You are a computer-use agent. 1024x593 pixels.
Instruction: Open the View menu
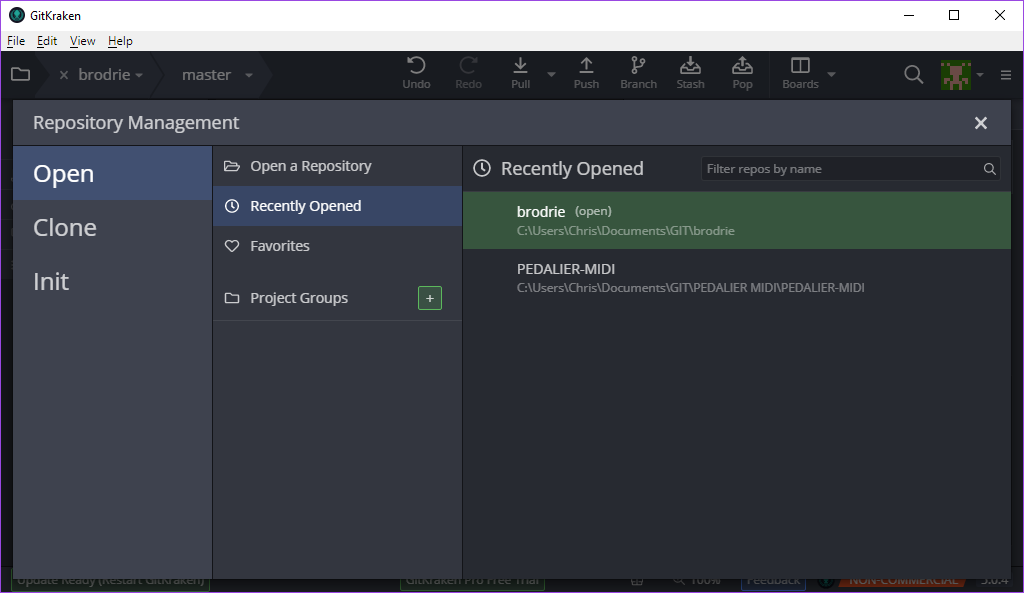pyautogui.click(x=82, y=40)
